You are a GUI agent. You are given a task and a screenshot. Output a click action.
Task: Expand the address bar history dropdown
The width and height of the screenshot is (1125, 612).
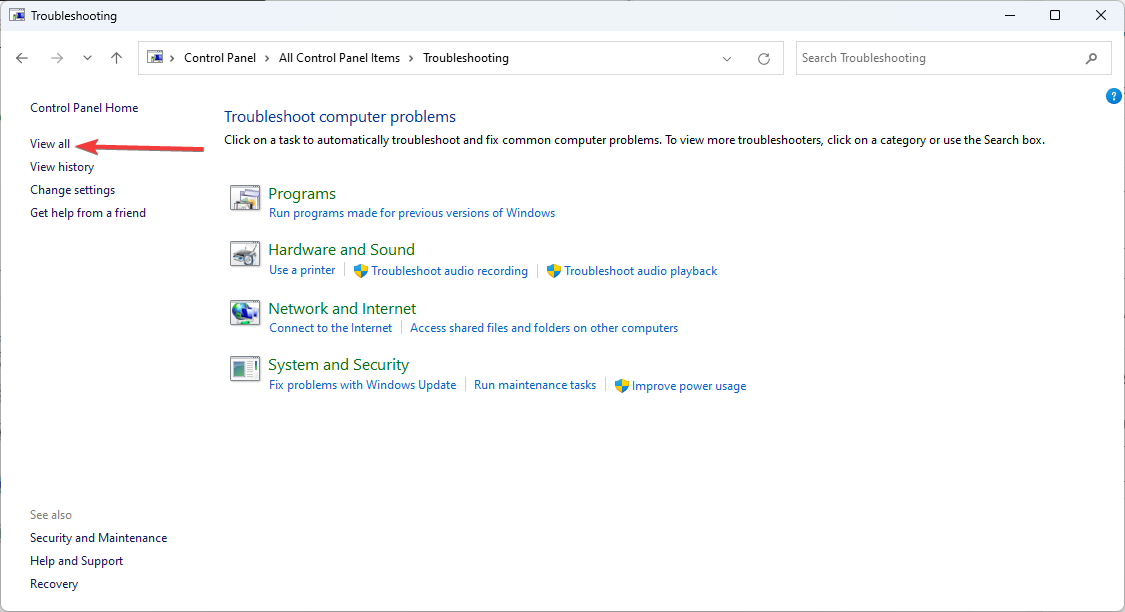[x=727, y=59]
